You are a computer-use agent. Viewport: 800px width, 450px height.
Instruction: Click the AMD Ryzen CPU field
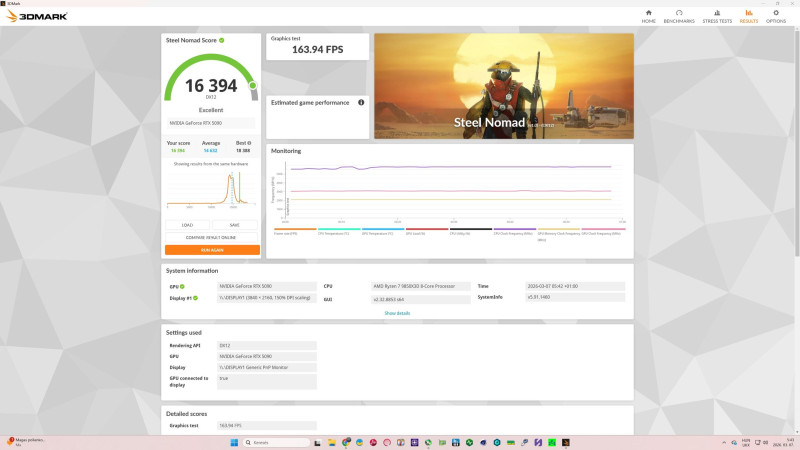tap(420, 286)
